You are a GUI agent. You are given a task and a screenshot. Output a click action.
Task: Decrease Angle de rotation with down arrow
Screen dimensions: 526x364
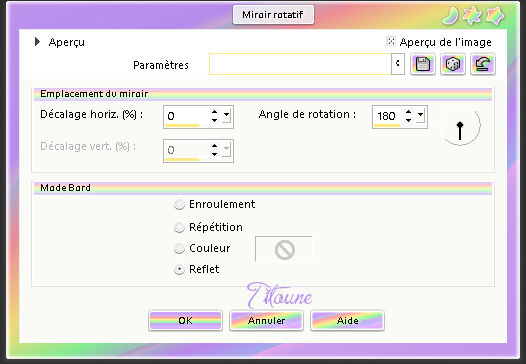pyautogui.click(x=408, y=119)
